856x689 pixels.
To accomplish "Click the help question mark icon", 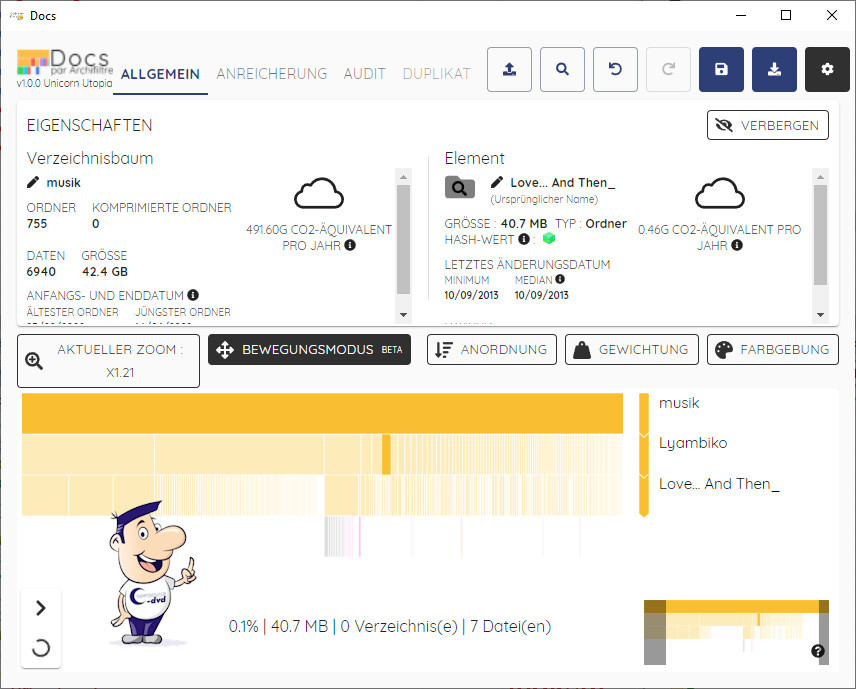I will click(818, 651).
